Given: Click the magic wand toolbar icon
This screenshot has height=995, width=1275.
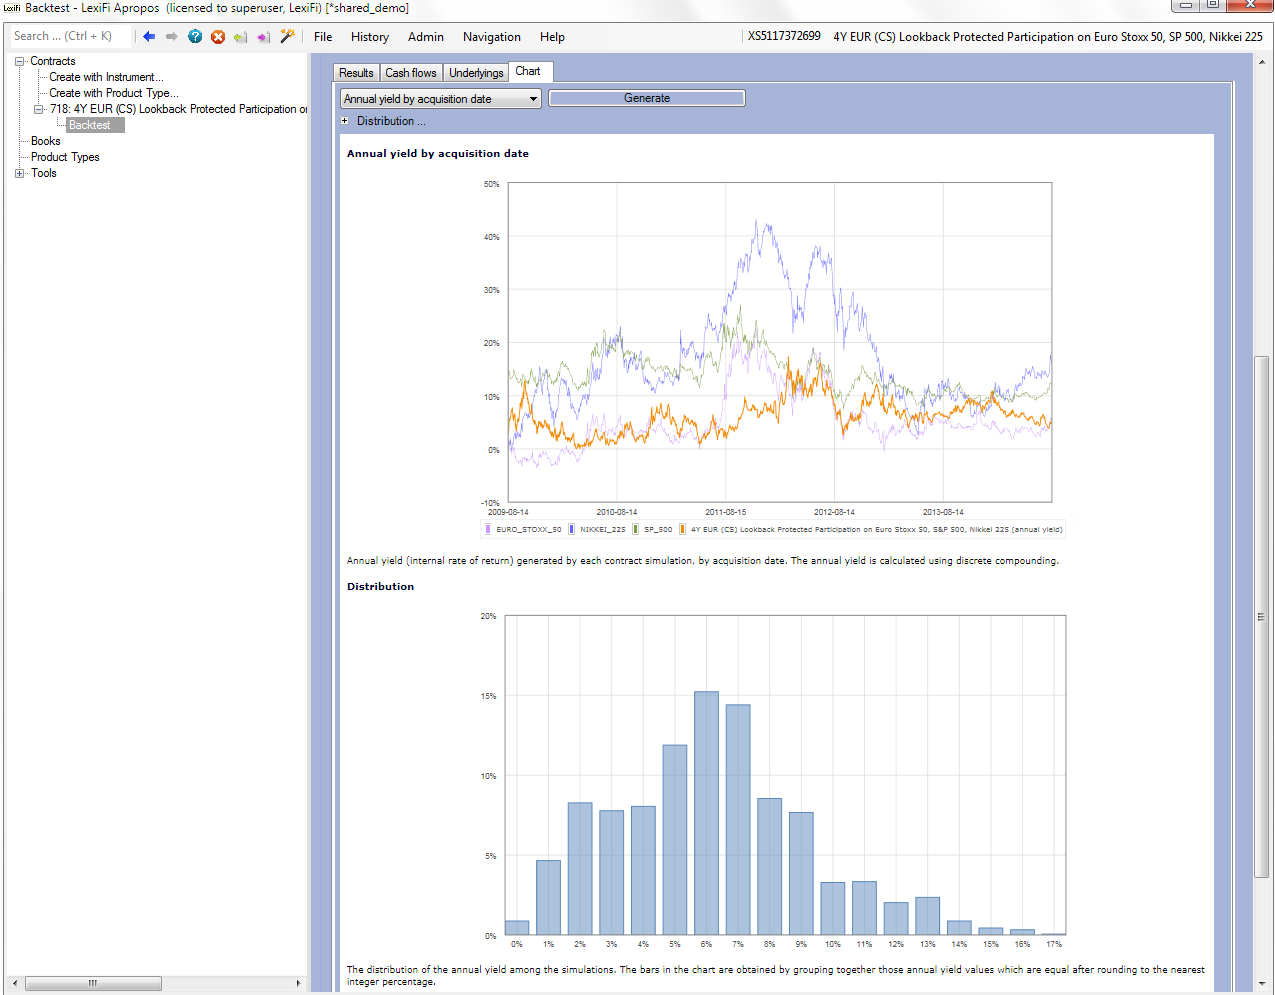Looking at the screenshot, I should 287,36.
